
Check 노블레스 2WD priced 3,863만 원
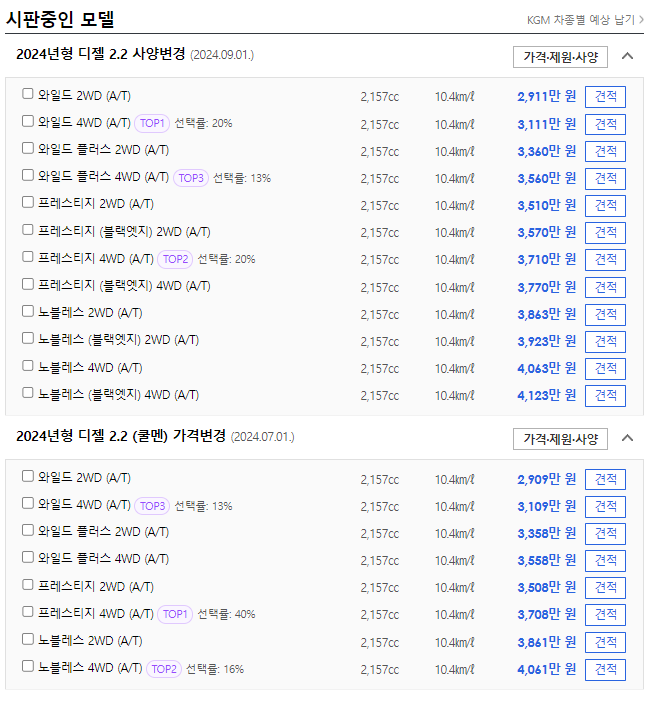click(x=28, y=311)
